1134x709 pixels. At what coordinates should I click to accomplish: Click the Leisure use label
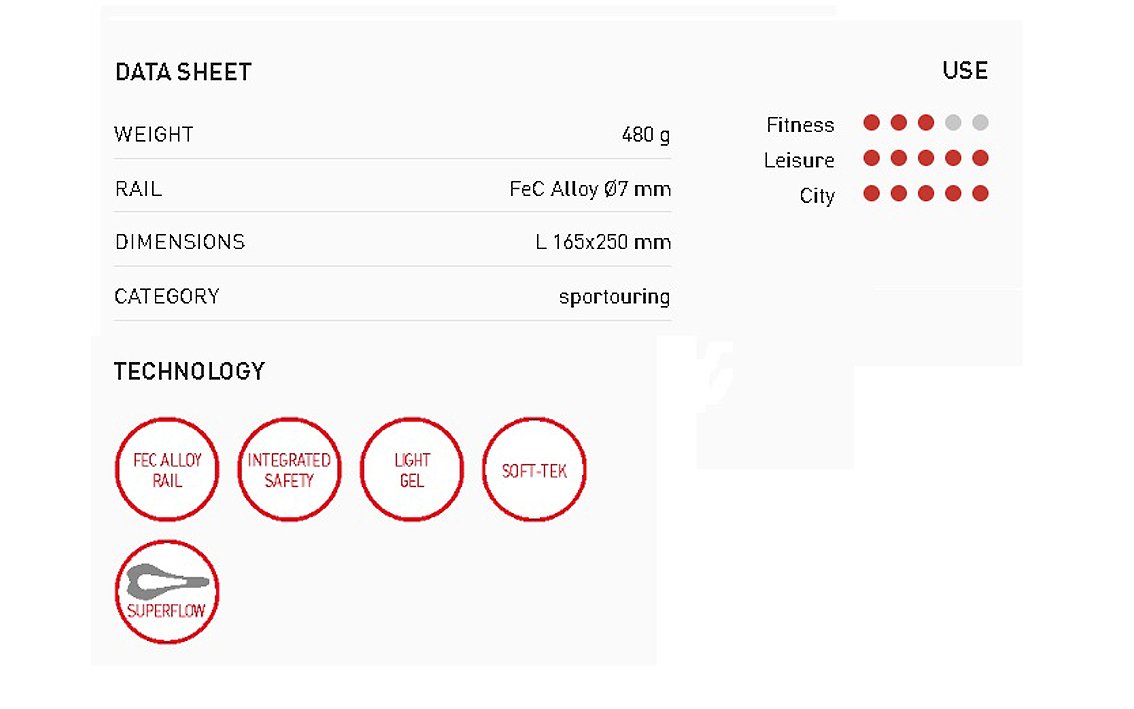pos(799,160)
